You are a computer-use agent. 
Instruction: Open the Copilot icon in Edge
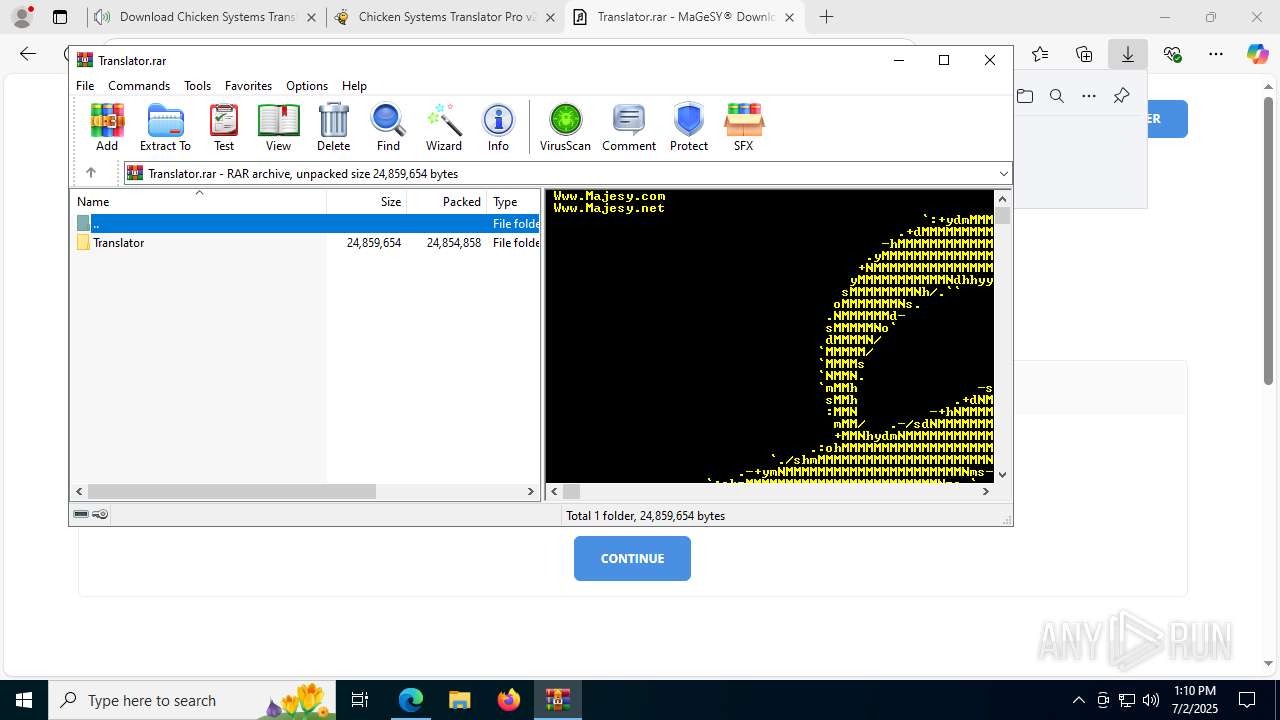[1257, 54]
